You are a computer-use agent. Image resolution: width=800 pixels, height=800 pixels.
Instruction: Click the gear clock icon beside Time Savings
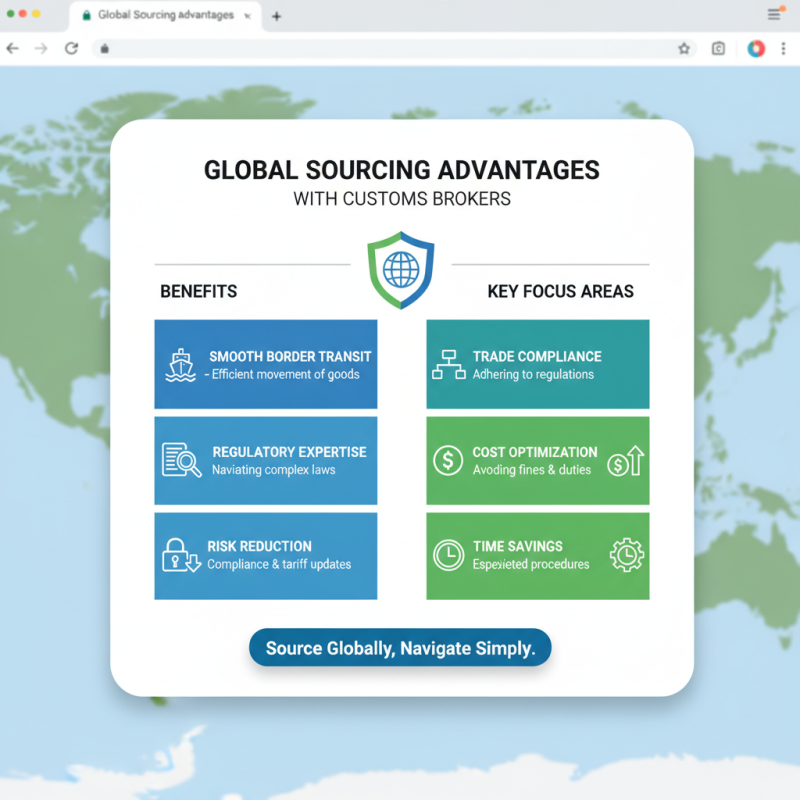pyautogui.click(x=626, y=556)
